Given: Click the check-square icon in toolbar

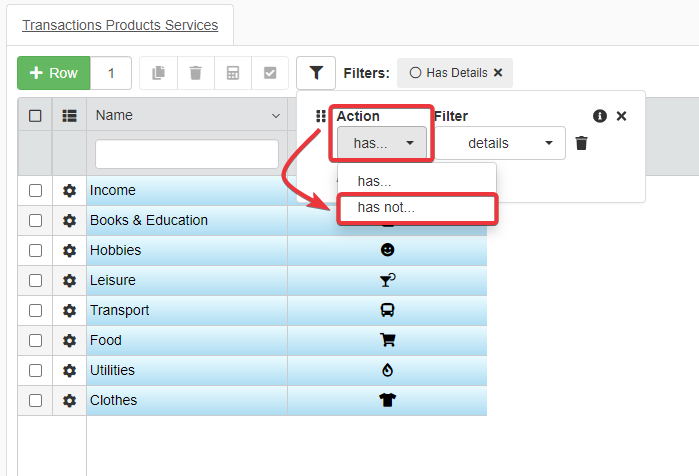Looking at the screenshot, I should click(269, 73).
